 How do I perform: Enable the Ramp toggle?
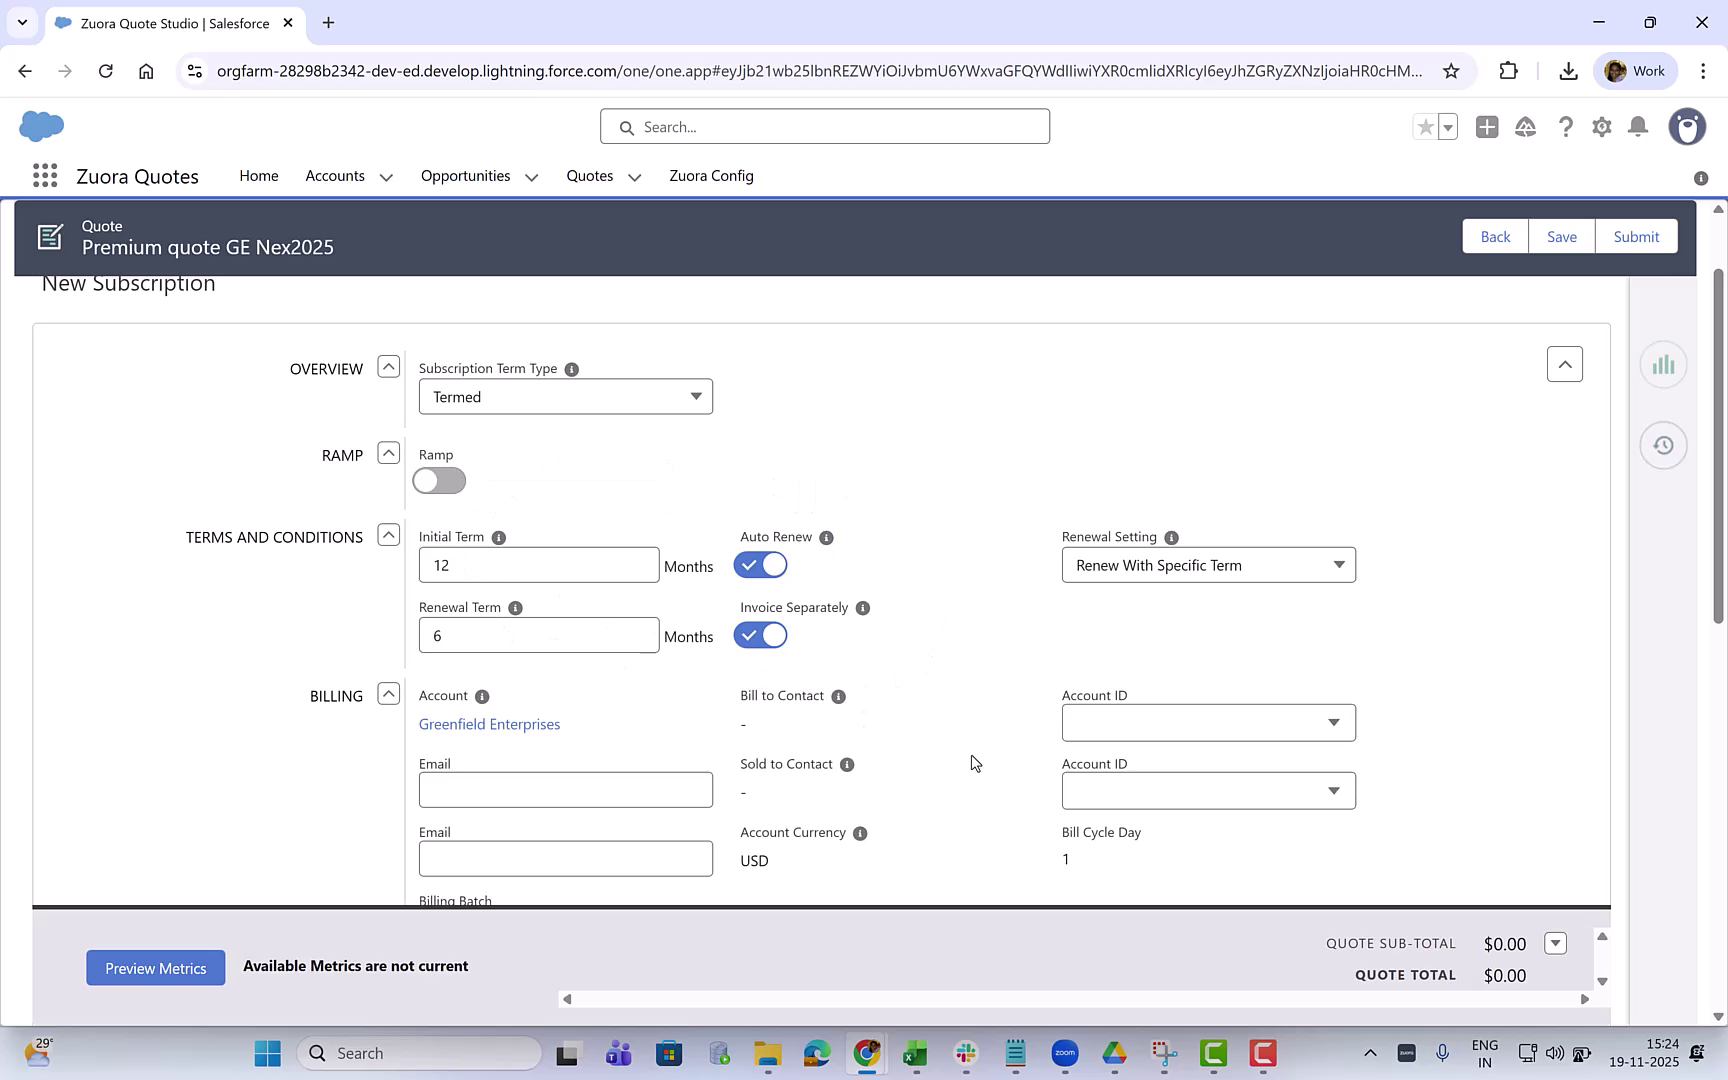point(438,480)
